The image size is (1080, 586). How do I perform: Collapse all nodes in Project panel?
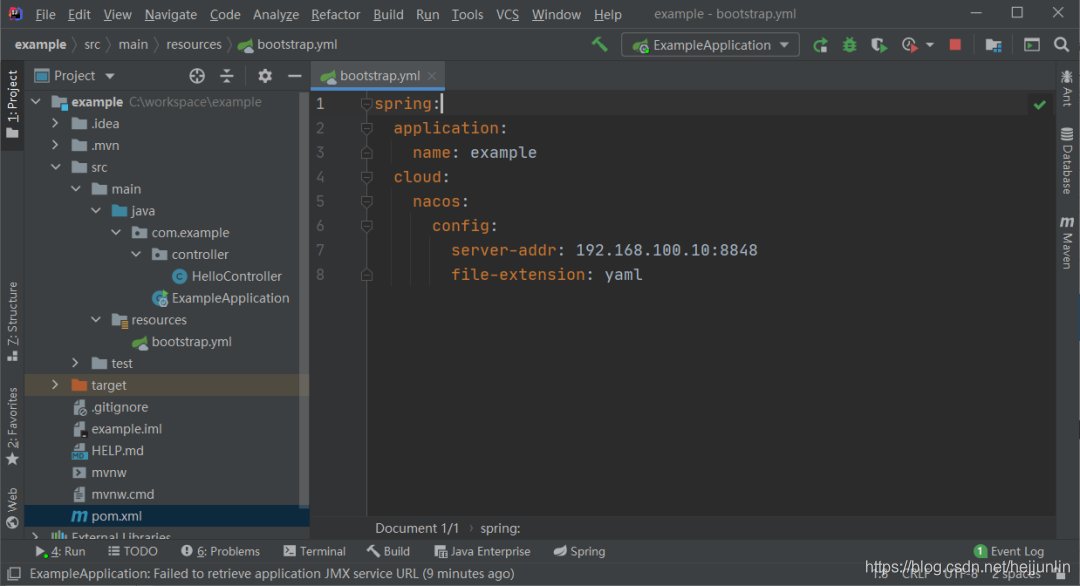(x=227, y=76)
